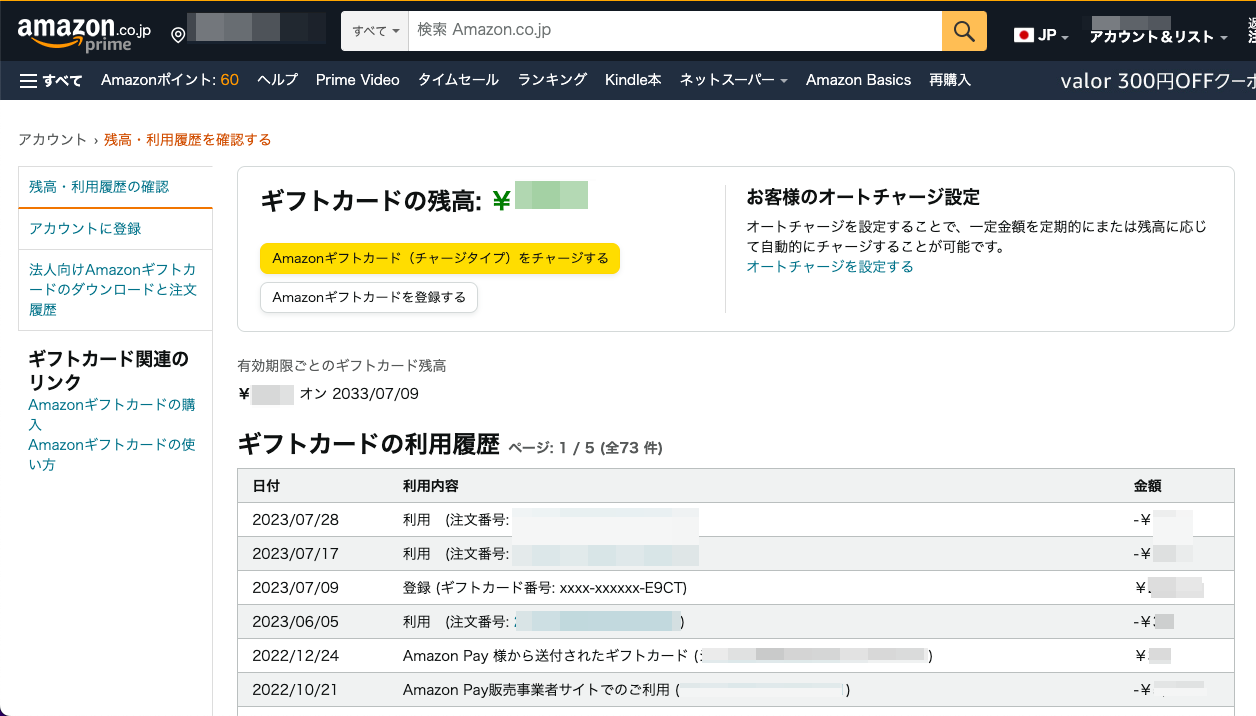Click the 2022/12/24 date cell

(295, 656)
